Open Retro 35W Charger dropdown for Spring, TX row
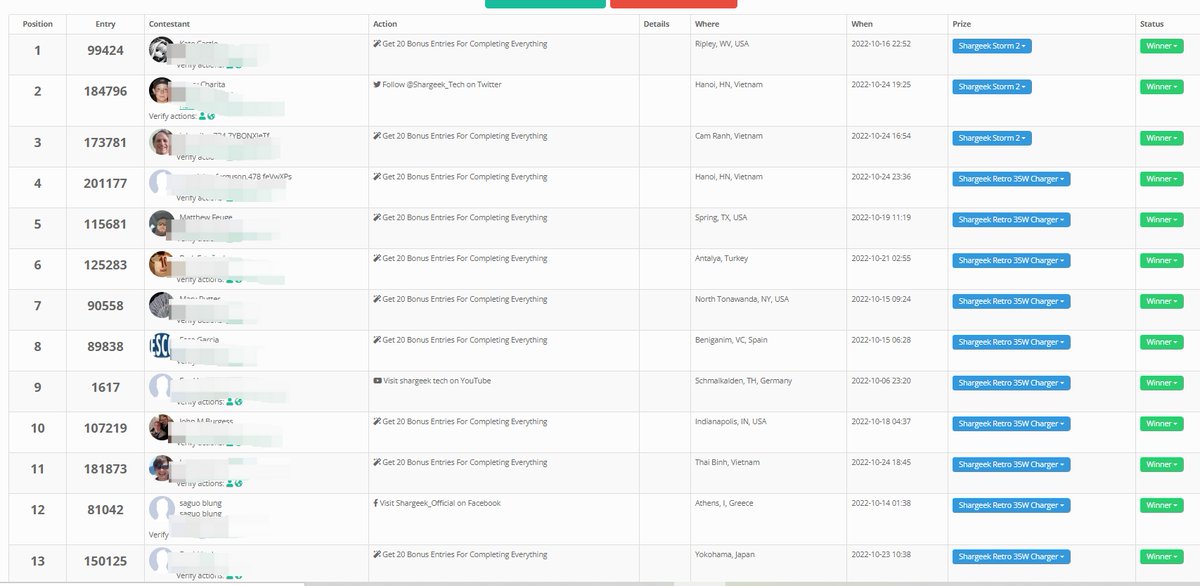 click(x=1011, y=220)
